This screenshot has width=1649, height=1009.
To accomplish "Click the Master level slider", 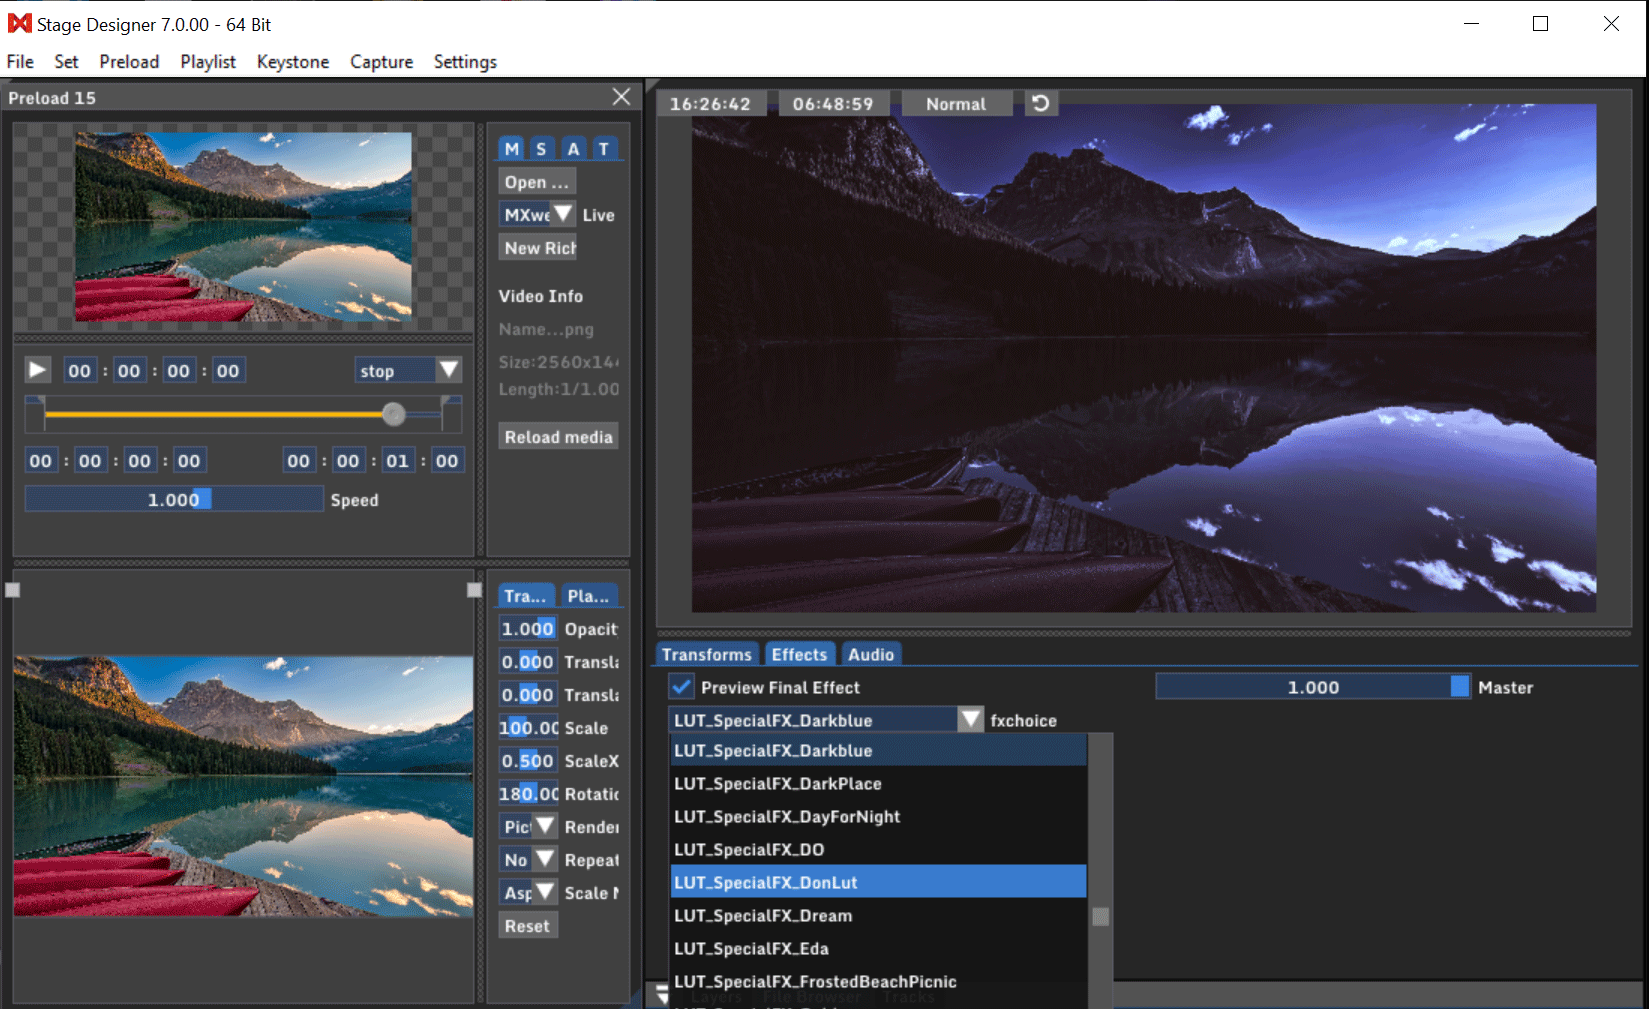I will point(1311,687).
